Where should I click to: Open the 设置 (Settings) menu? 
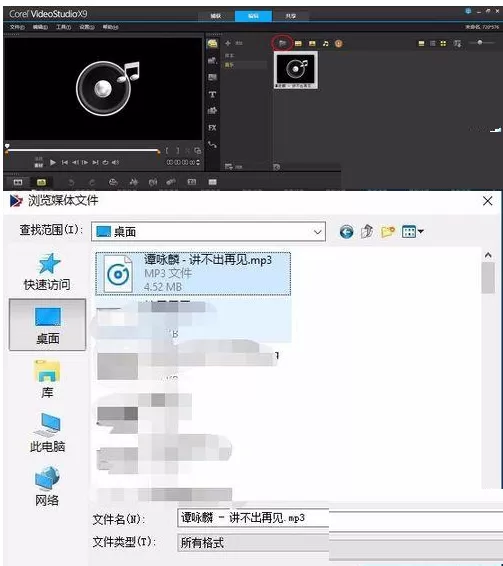click(x=87, y=27)
